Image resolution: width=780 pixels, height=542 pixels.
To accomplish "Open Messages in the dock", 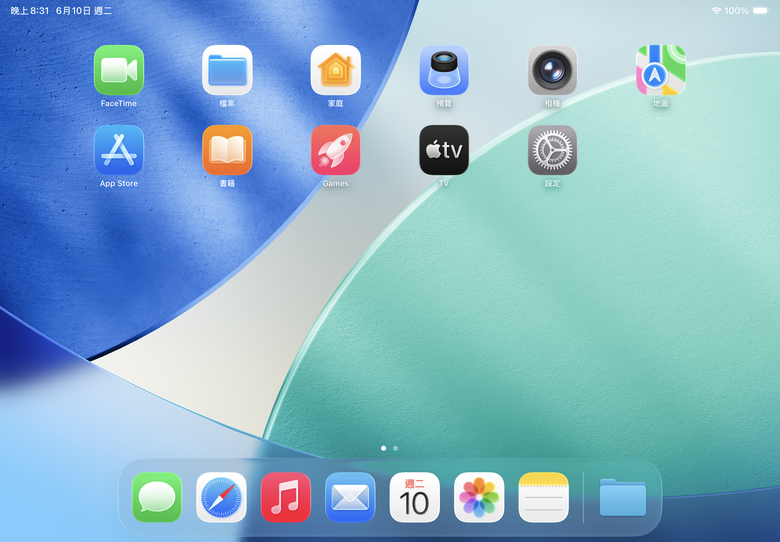I will click(x=157, y=497).
